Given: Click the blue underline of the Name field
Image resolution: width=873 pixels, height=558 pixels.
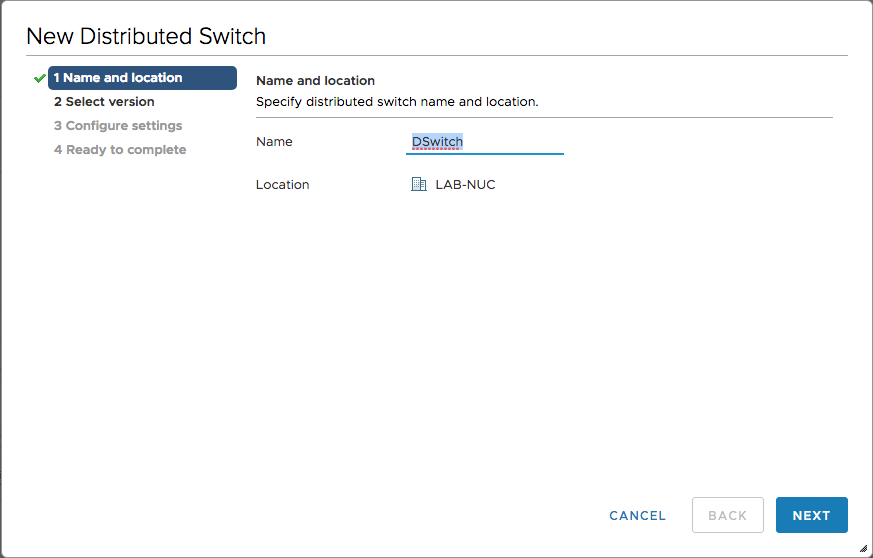Looking at the screenshot, I should pyautogui.click(x=485, y=153).
